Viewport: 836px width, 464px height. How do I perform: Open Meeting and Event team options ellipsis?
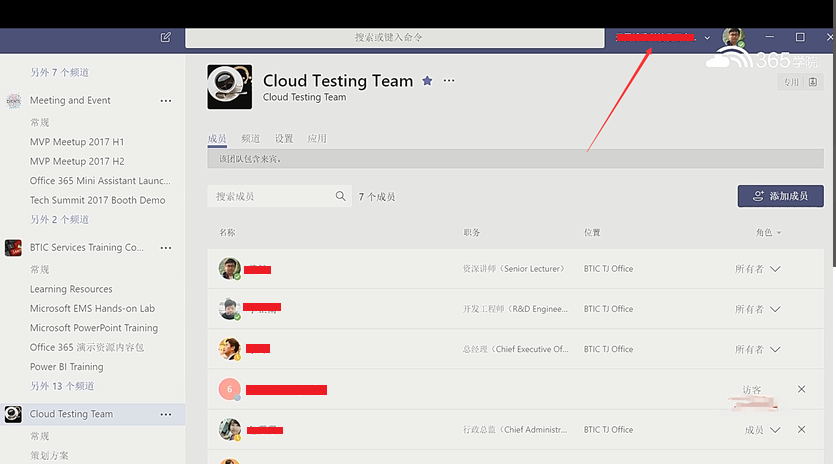166,101
